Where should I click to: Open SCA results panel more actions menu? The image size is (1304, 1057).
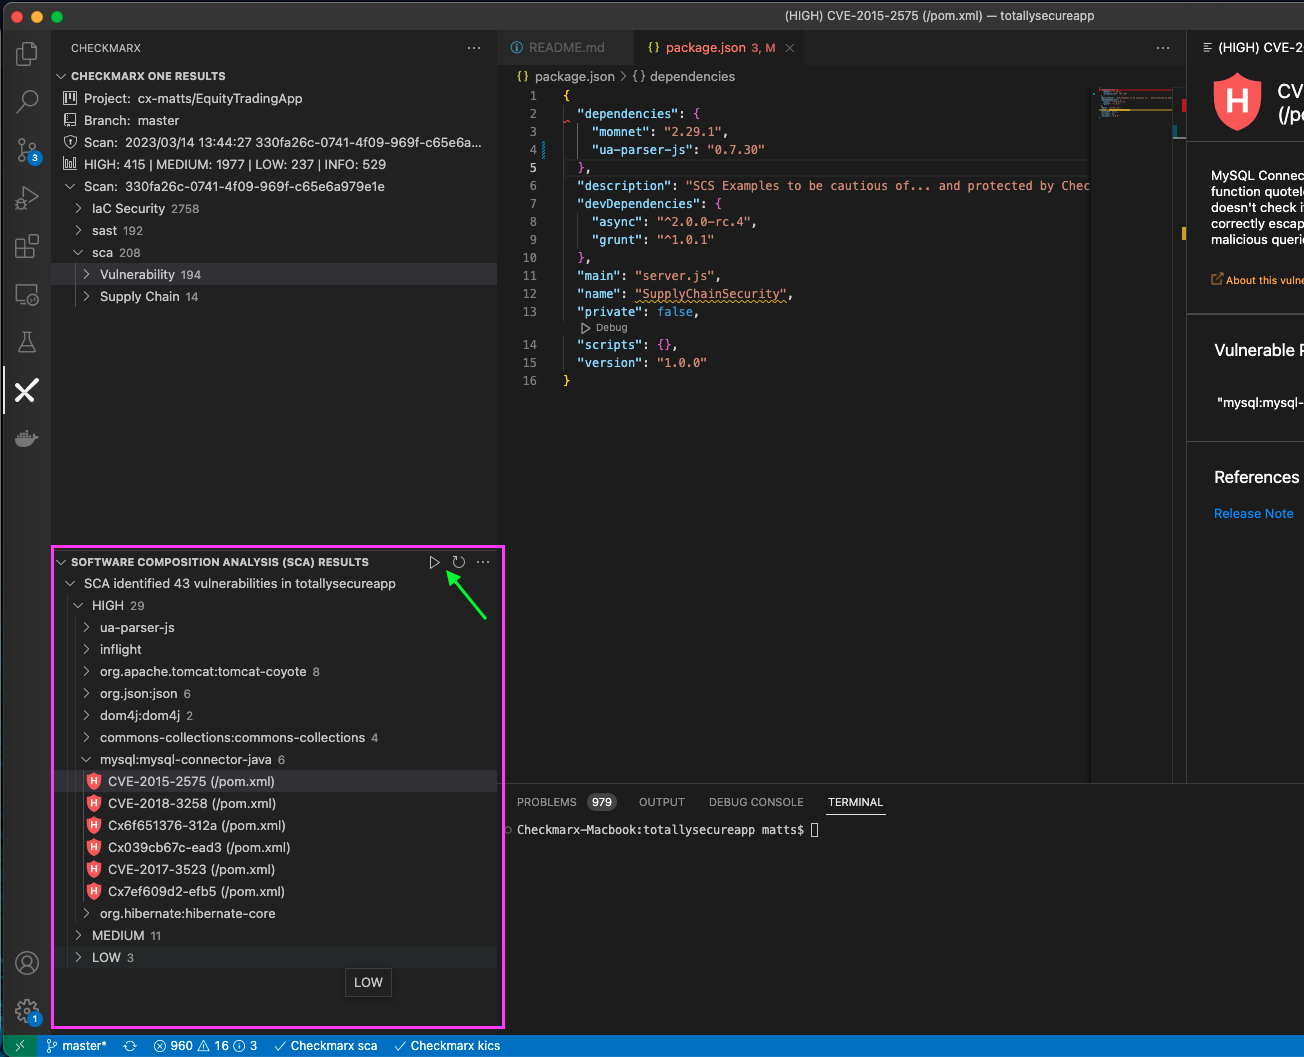click(483, 562)
